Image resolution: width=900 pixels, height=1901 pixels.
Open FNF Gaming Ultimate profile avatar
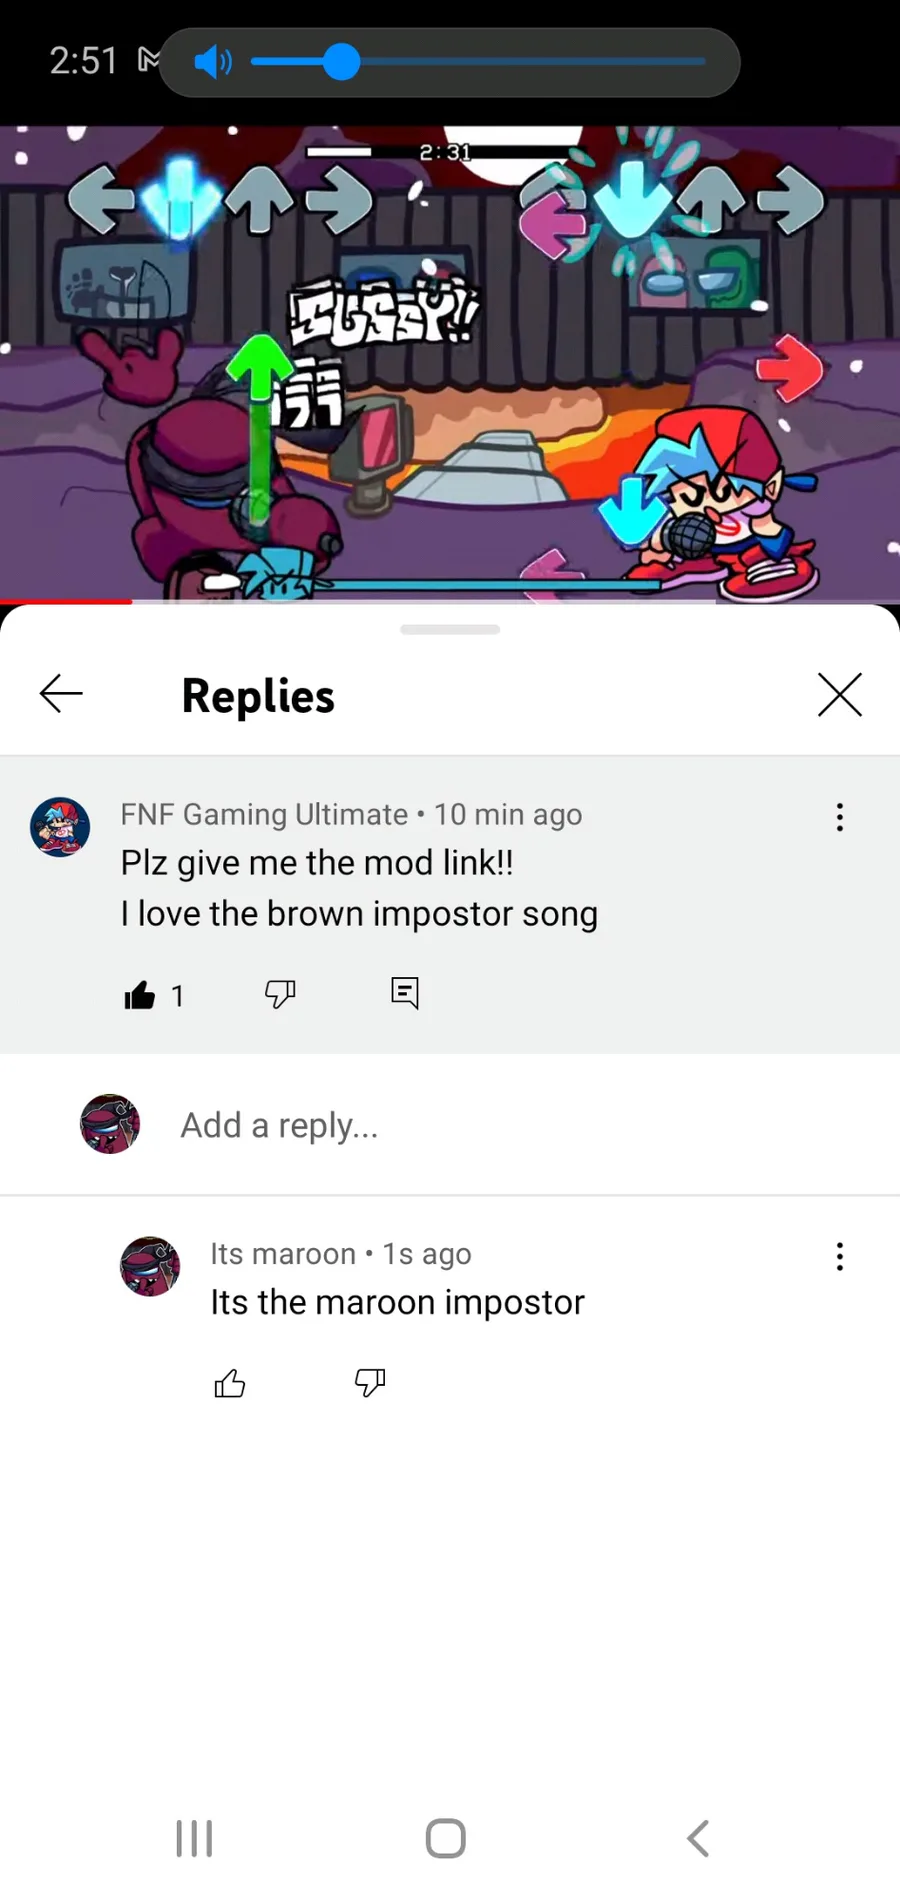click(x=60, y=827)
